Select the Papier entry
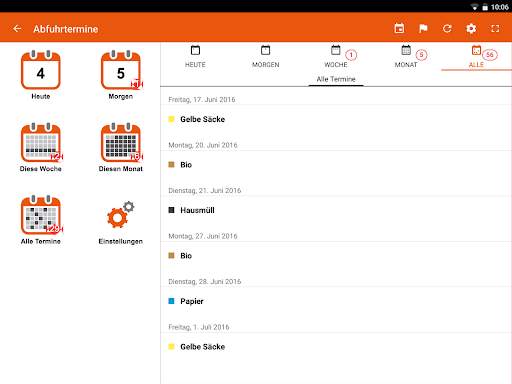The image size is (512, 384). coord(336,301)
